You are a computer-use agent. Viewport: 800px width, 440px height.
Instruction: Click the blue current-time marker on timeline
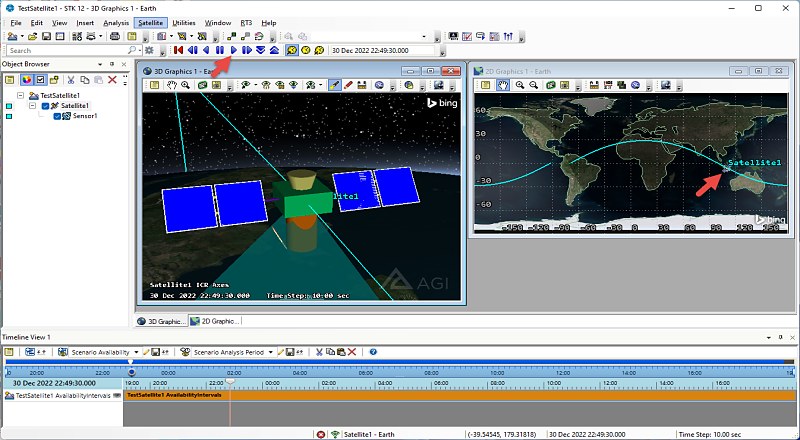[x=131, y=373]
